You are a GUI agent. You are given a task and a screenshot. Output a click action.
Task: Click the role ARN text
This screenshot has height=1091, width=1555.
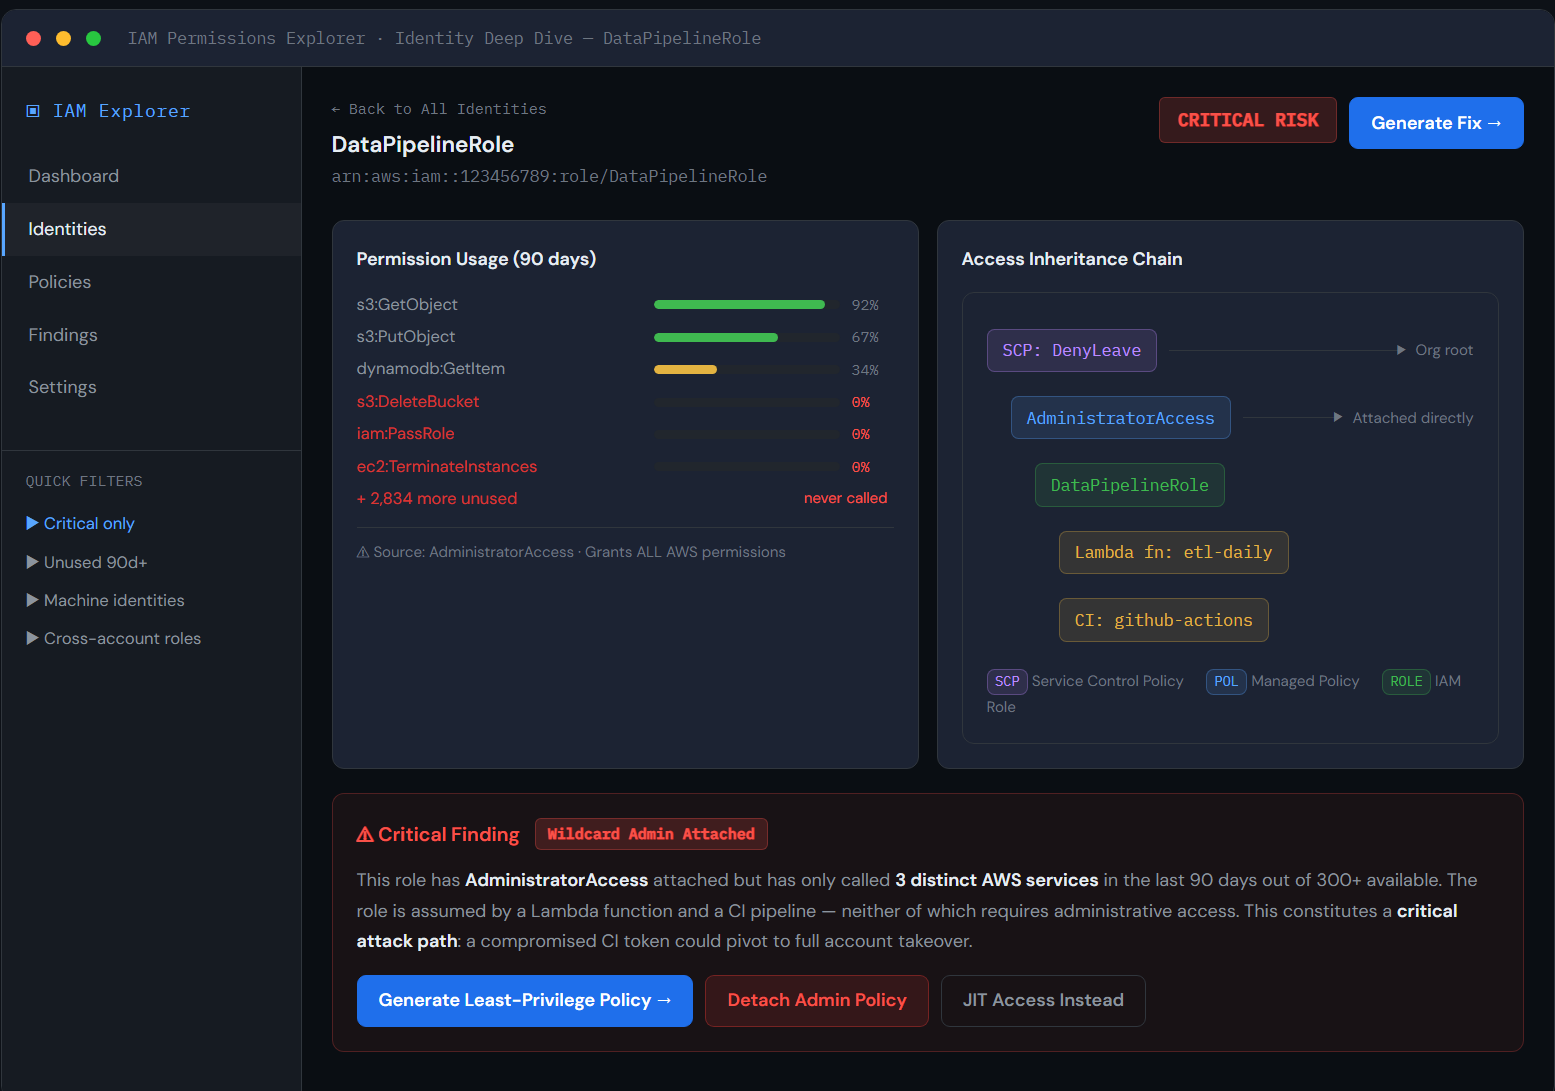[550, 176]
